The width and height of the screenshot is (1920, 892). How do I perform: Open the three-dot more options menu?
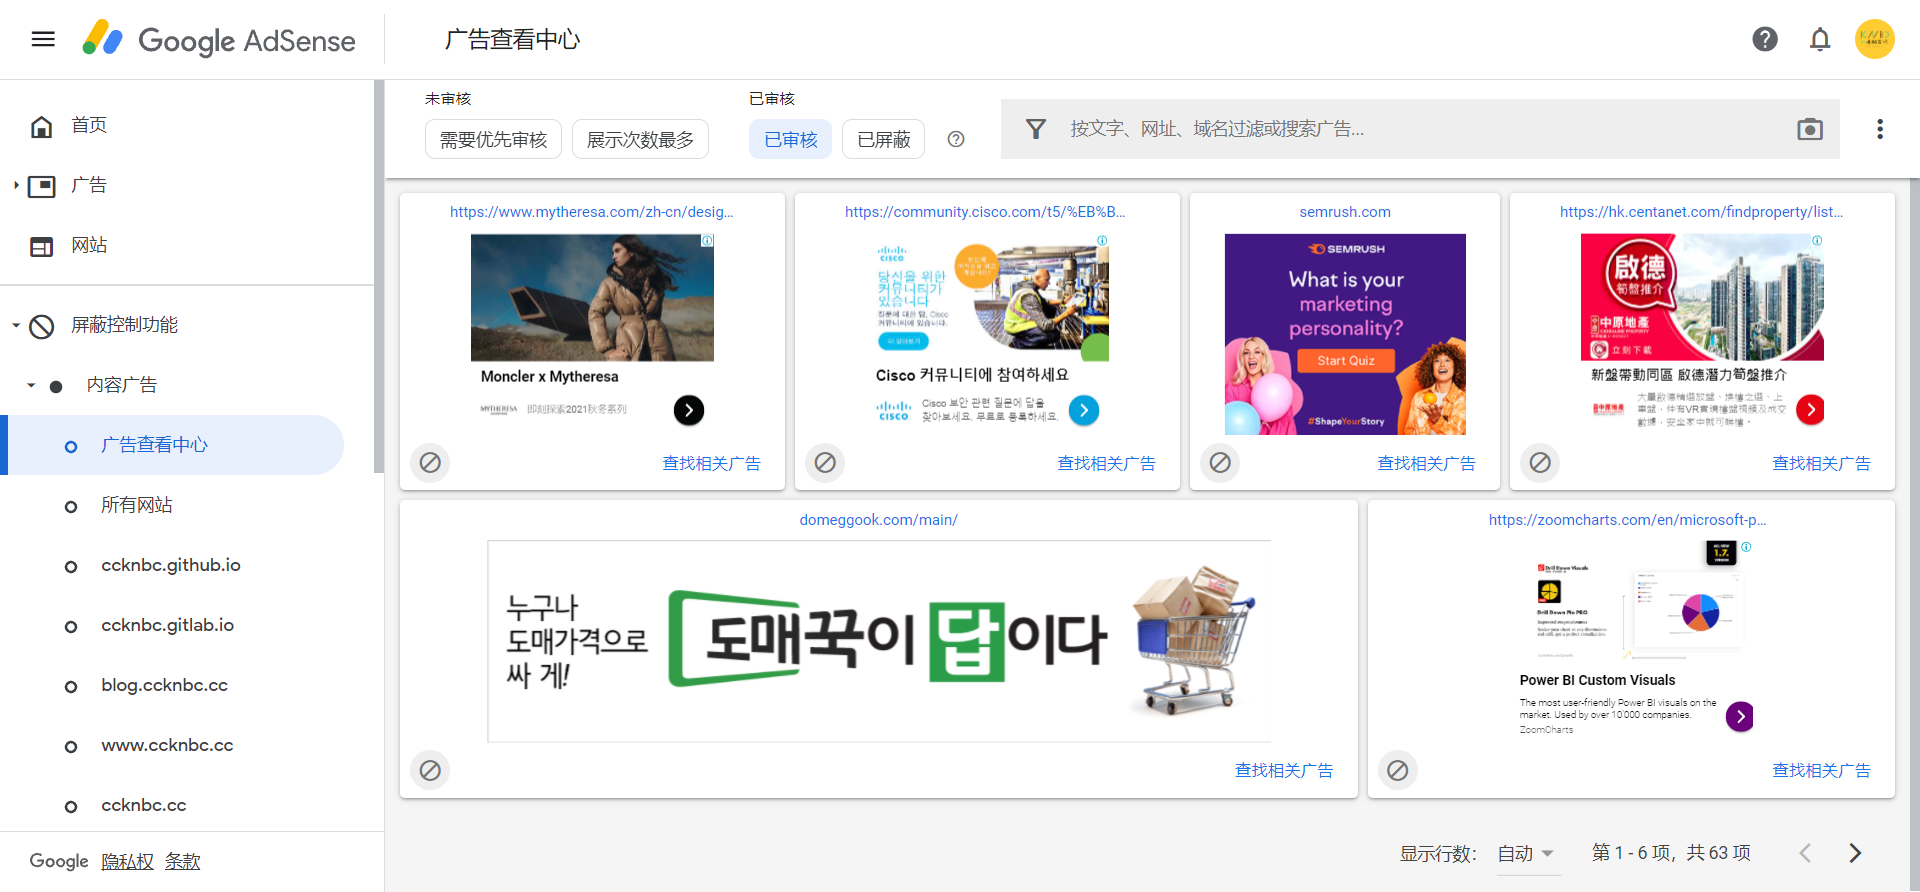(1880, 129)
